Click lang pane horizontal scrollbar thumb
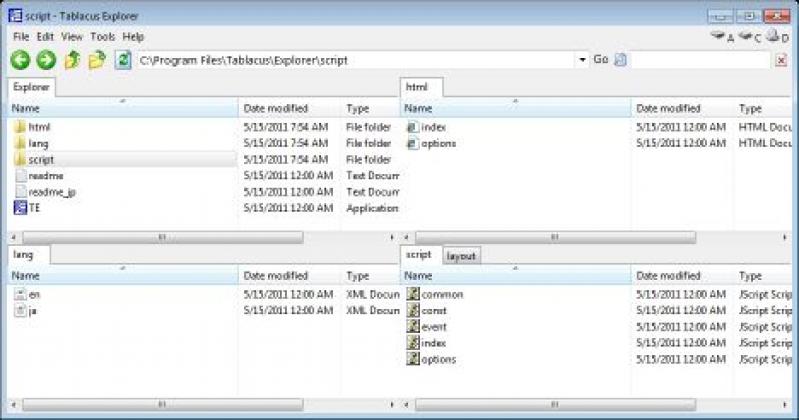The height and width of the screenshot is (420, 799). (x=163, y=404)
